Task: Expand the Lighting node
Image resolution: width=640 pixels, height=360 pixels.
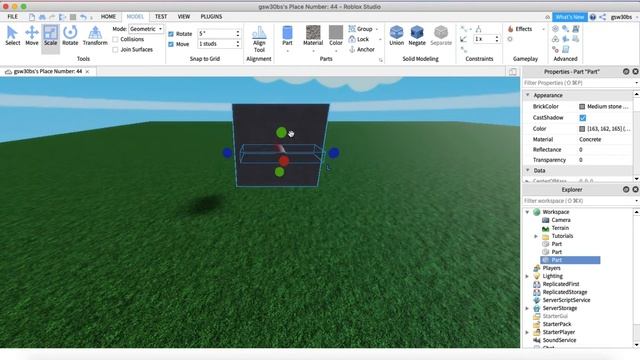Action: point(527,276)
